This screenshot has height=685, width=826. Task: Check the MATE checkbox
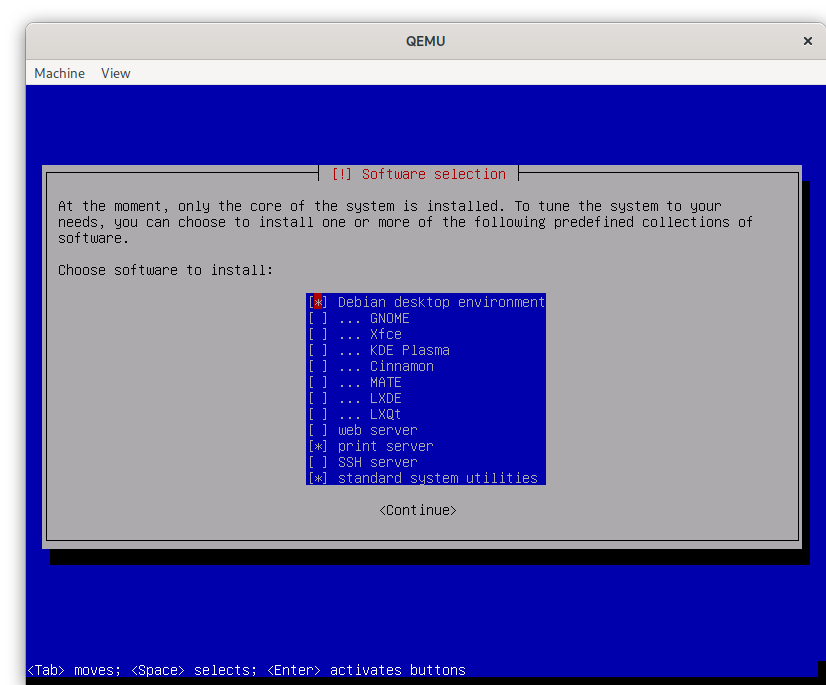click(x=318, y=382)
